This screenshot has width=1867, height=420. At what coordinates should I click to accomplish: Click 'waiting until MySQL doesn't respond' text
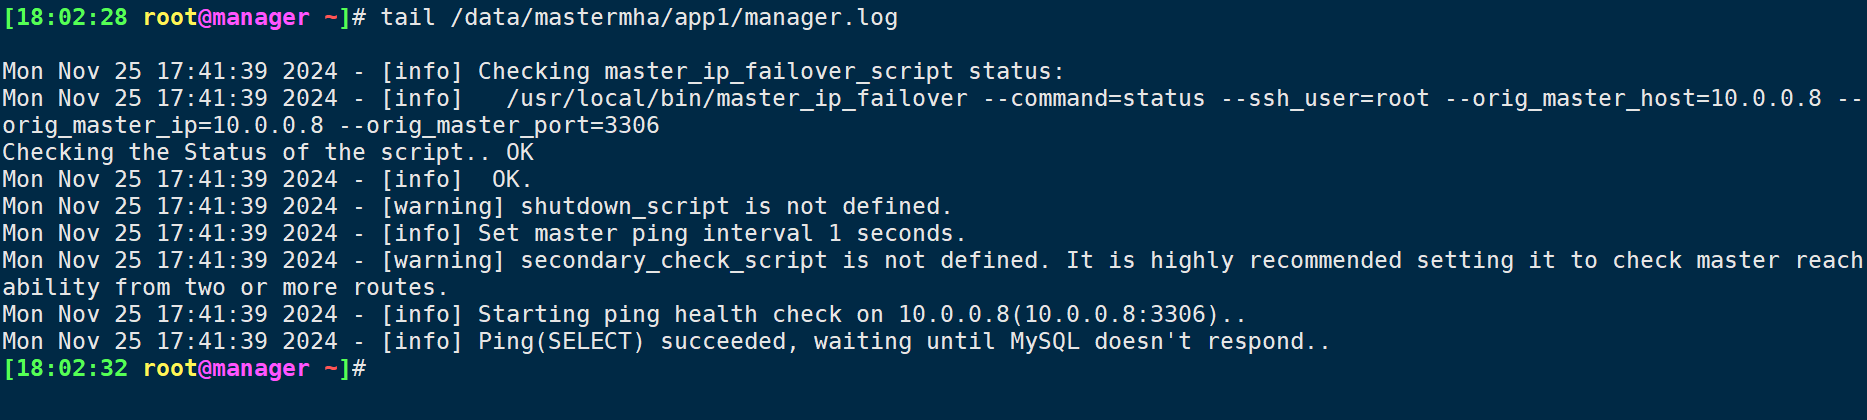point(1059,342)
